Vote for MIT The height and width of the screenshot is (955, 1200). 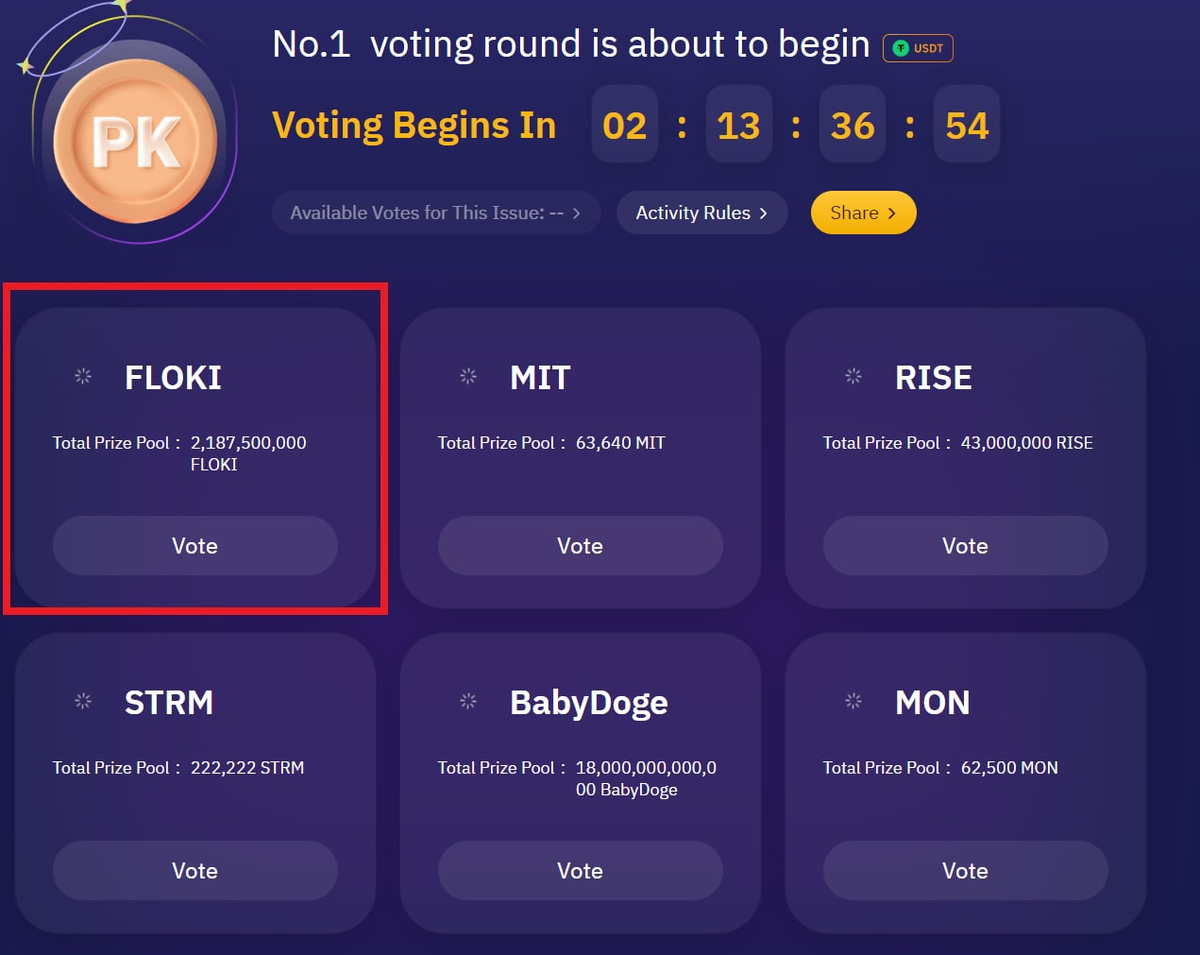[580, 546]
